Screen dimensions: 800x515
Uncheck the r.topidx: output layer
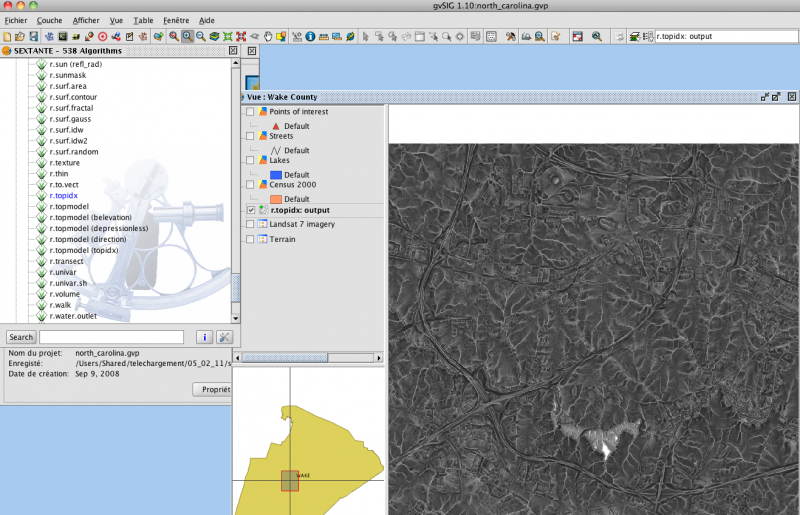click(x=250, y=210)
